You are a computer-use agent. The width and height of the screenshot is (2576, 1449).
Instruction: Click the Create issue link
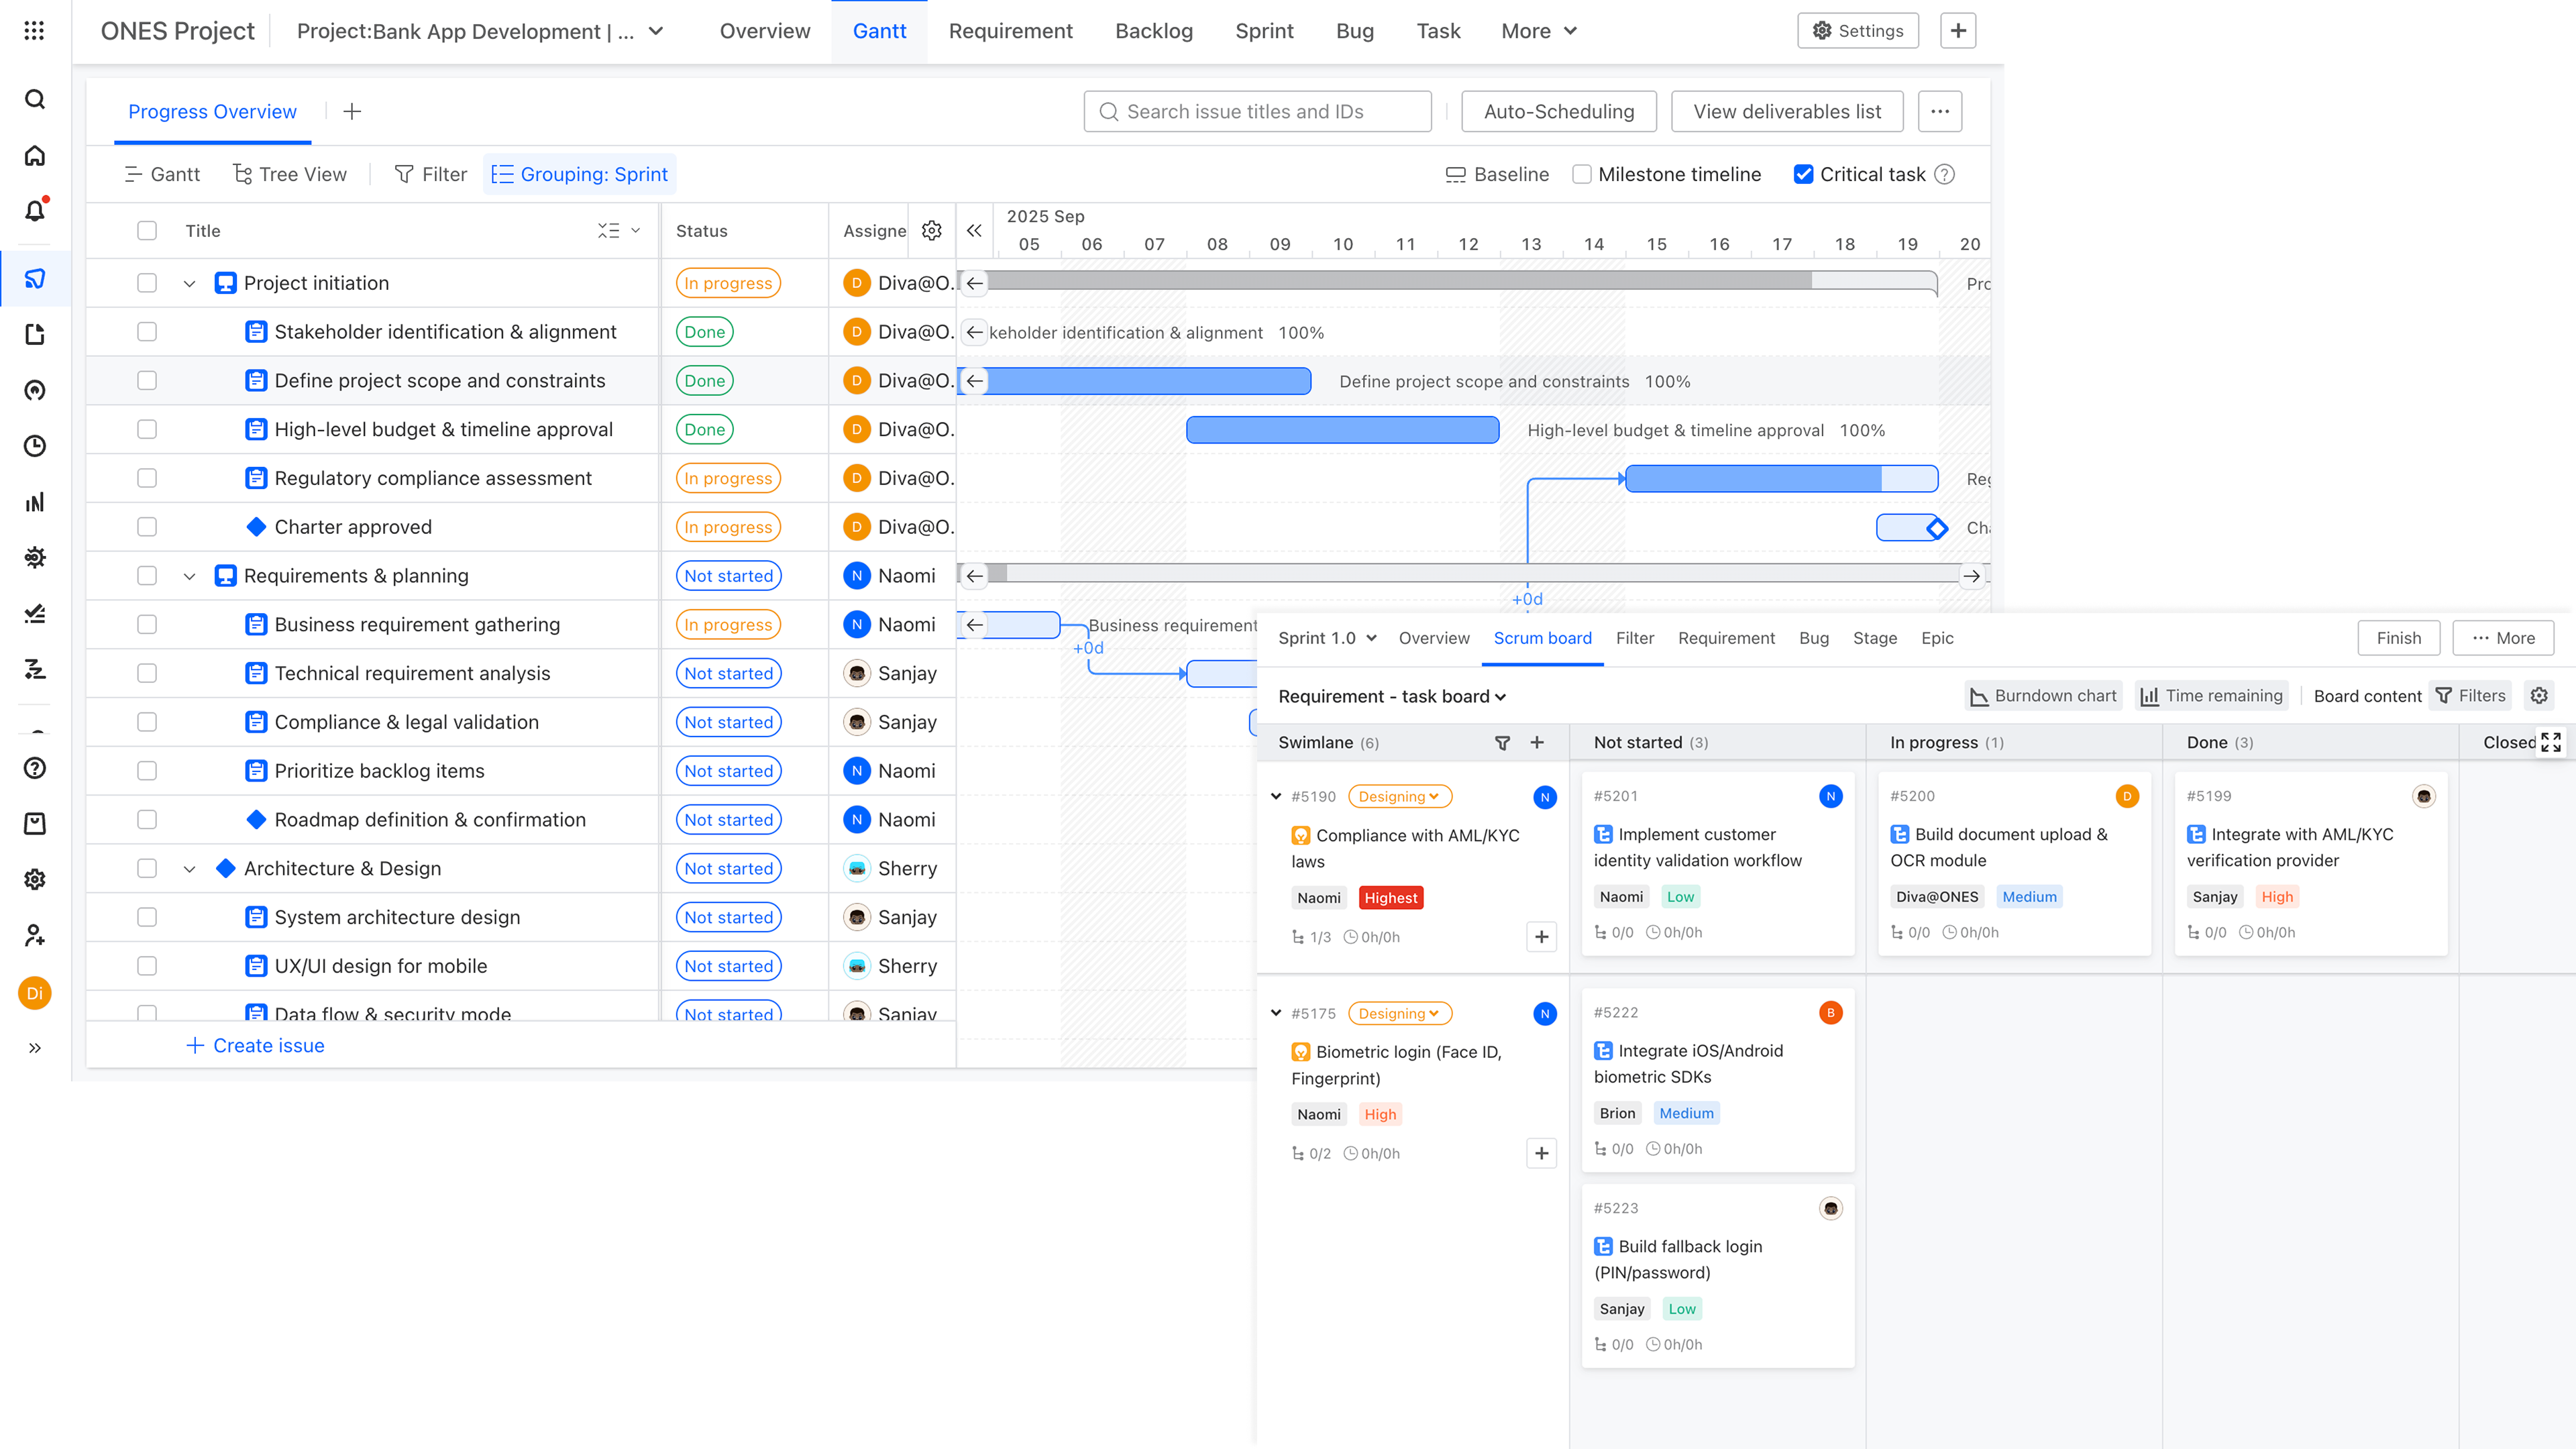[255, 1045]
